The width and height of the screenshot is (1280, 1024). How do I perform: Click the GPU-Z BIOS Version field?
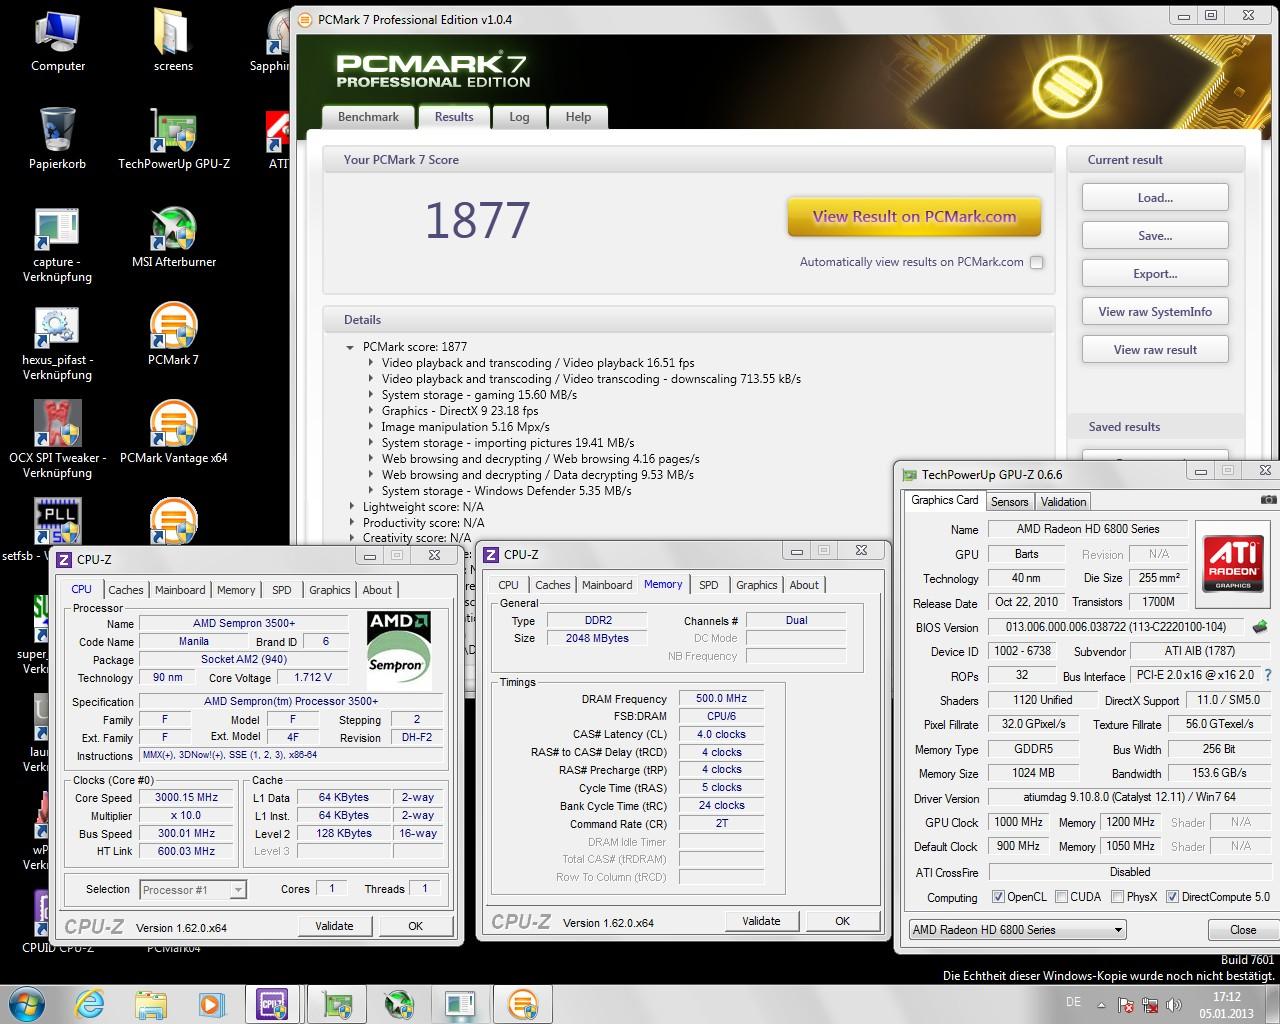click(x=1116, y=627)
